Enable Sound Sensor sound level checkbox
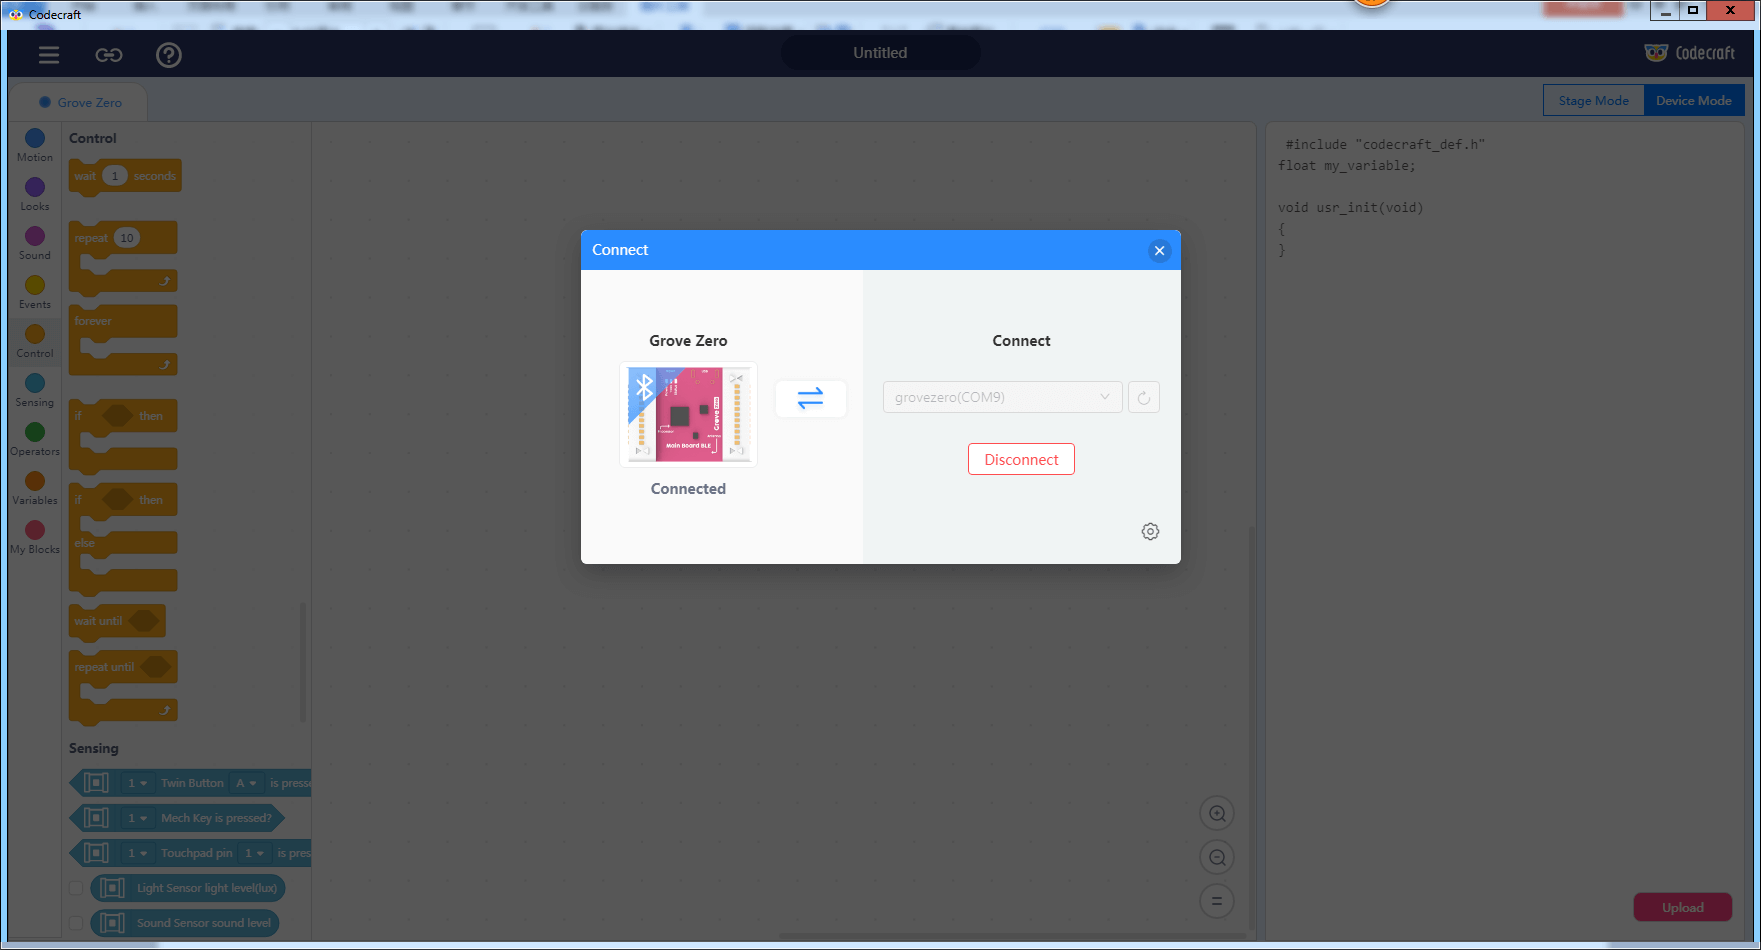Screen dimensions: 1761x950 [x=76, y=923]
